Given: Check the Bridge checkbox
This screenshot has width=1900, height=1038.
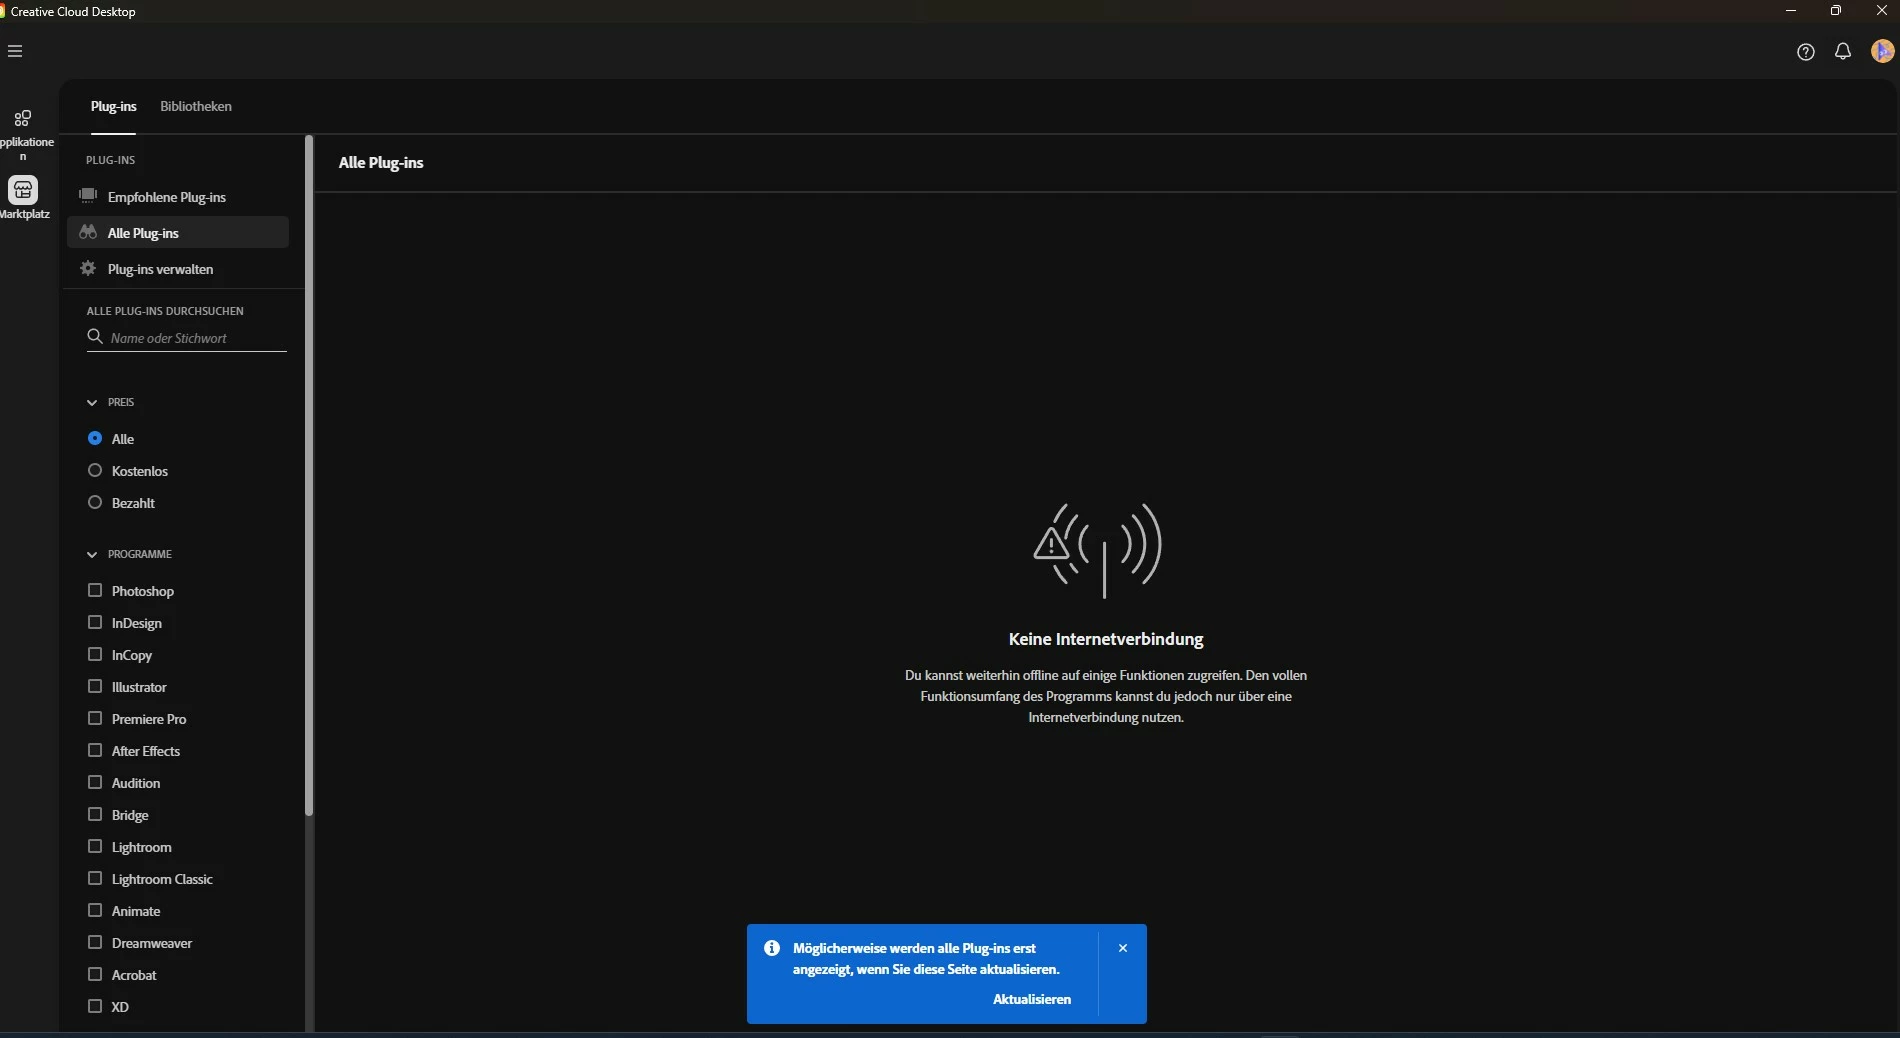Looking at the screenshot, I should [95, 814].
